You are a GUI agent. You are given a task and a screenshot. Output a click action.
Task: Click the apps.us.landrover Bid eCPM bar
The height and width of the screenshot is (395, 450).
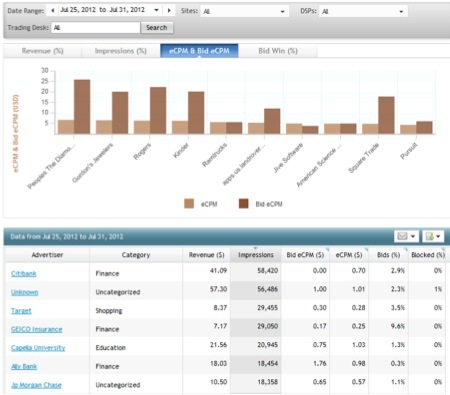(x=272, y=121)
